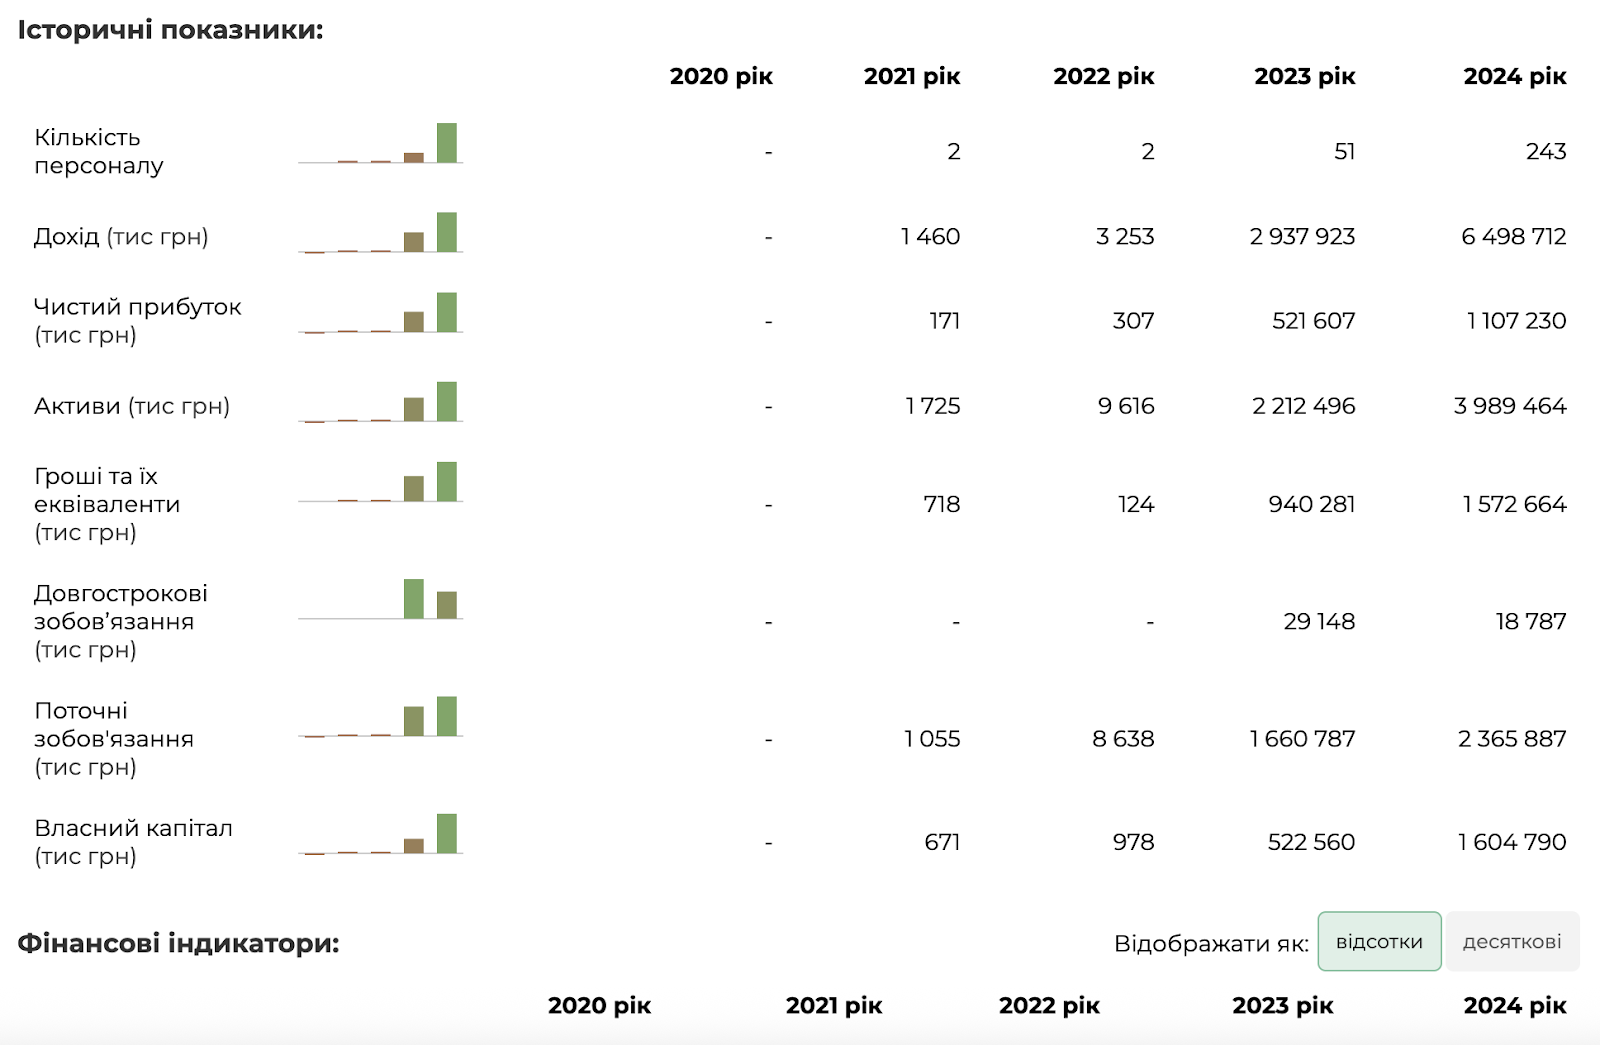Select the 2021 рік column header
Viewport: 1600px width, 1045px height.
pos(912,76)
